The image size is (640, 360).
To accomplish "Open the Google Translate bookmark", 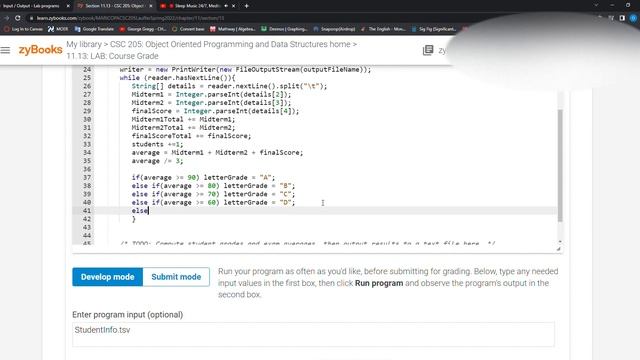I will (94, 29).
